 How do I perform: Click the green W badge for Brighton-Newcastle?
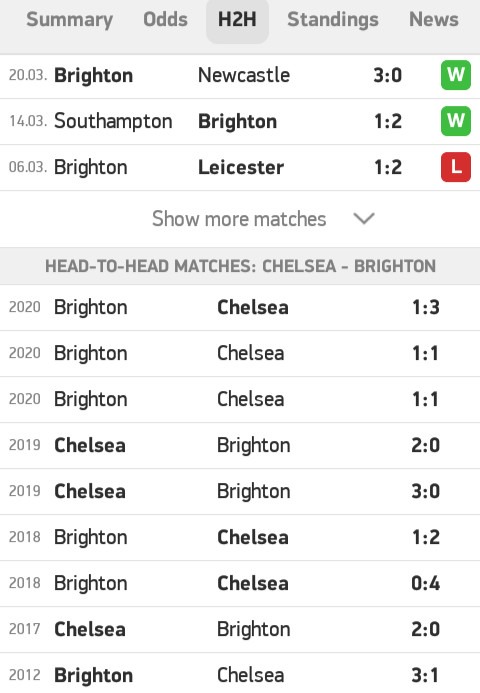tap(456, 75)
